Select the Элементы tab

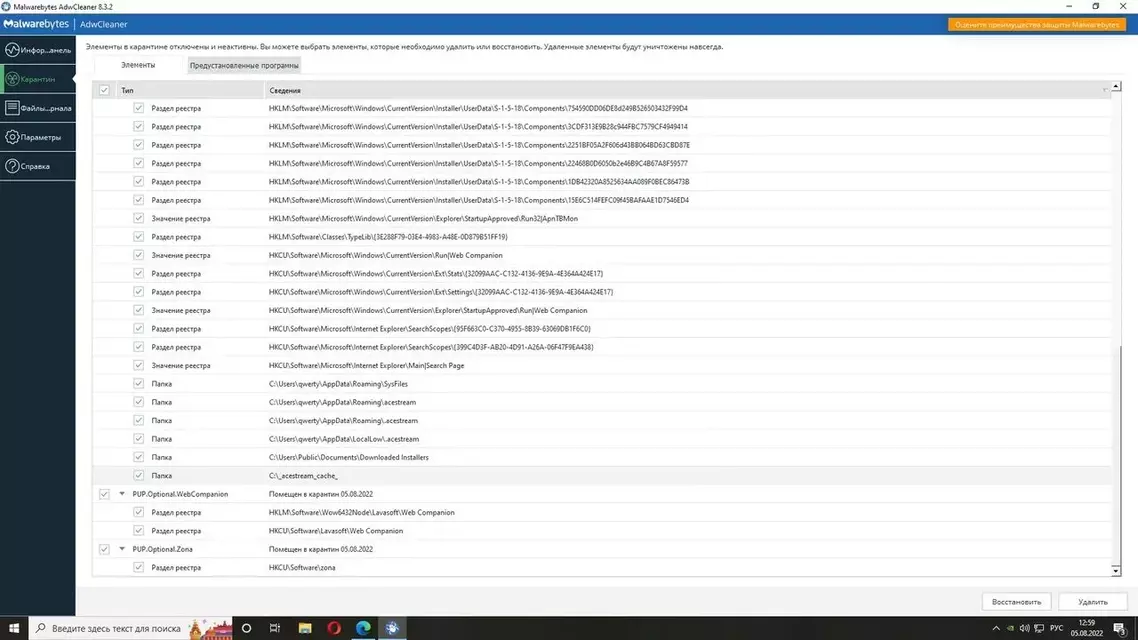tap(138, 65)
